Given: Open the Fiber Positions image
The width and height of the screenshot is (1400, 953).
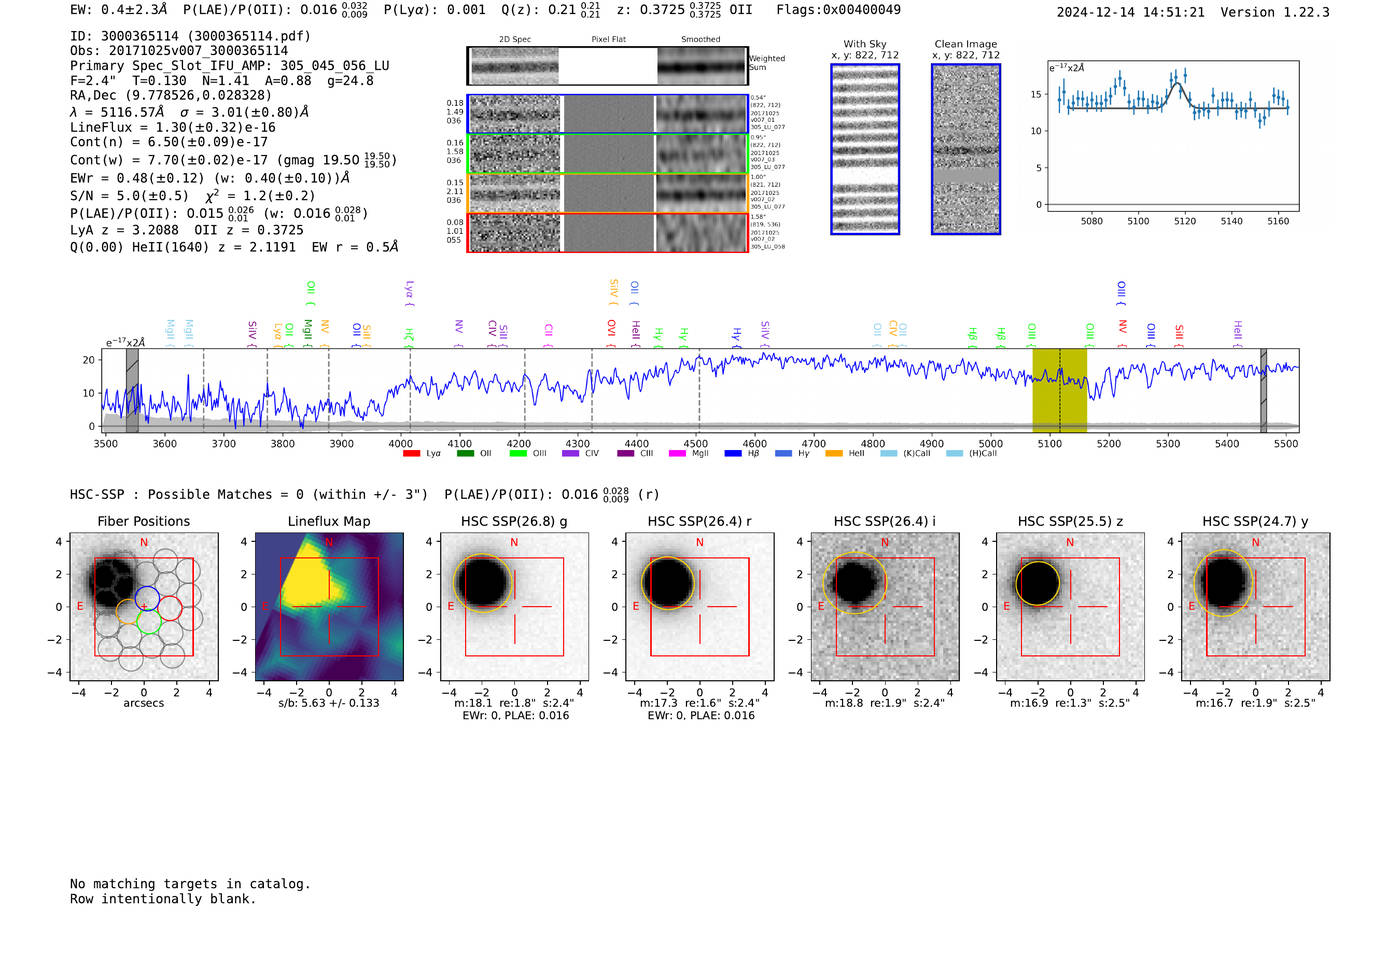Looking at the screenshot, I should tap(144, 607).
